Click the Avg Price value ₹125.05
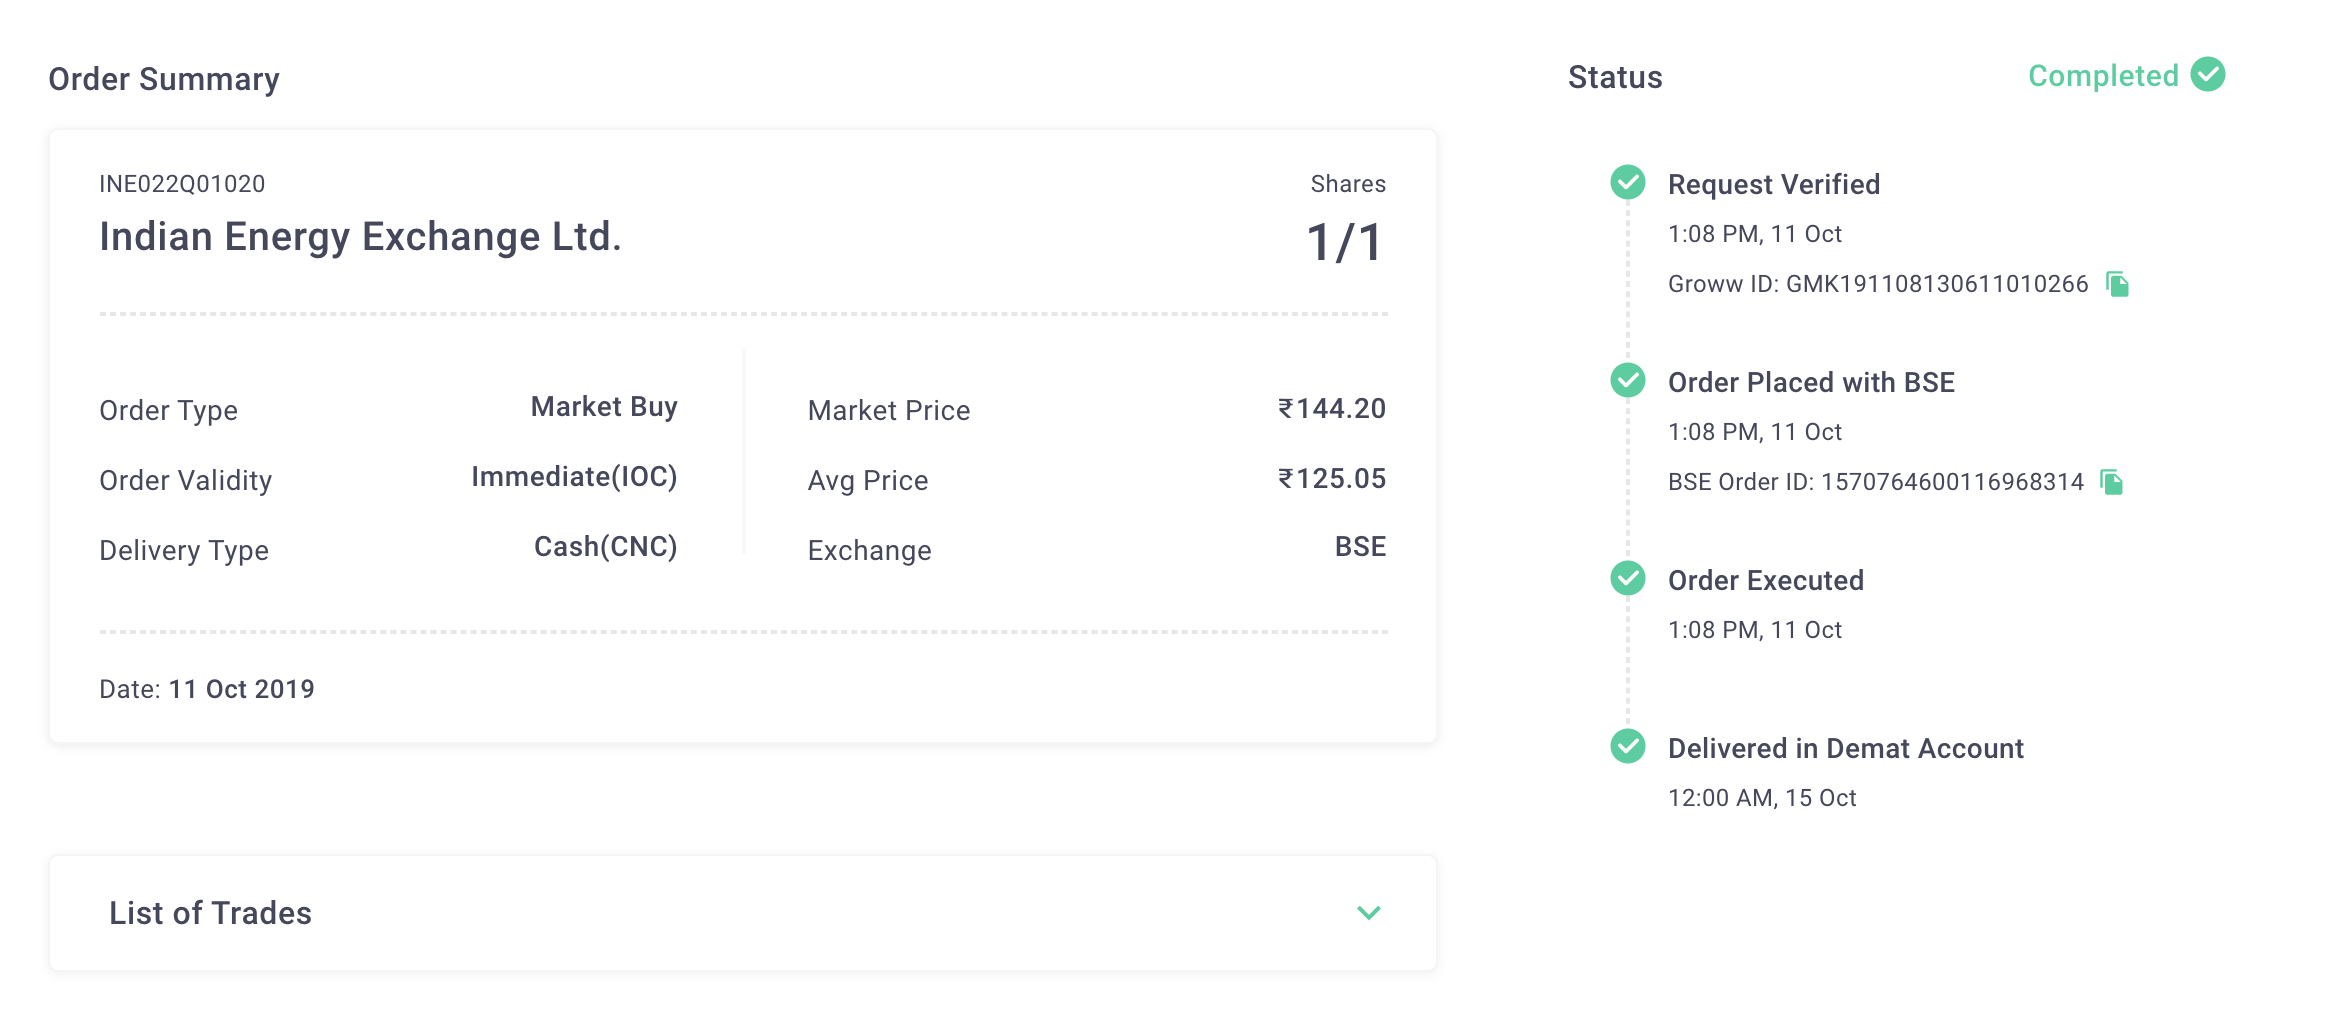 [1332, 478]
